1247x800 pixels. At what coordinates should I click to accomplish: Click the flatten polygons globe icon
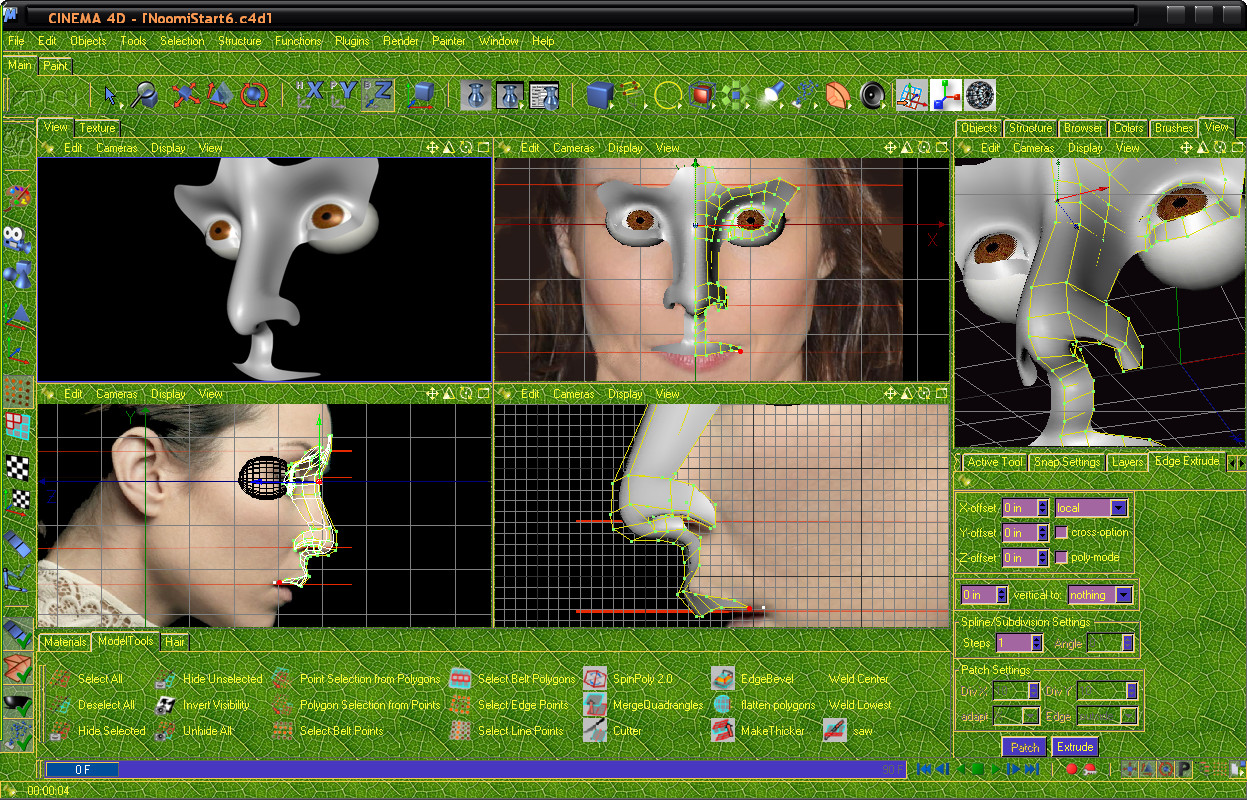tap(723, 705)
